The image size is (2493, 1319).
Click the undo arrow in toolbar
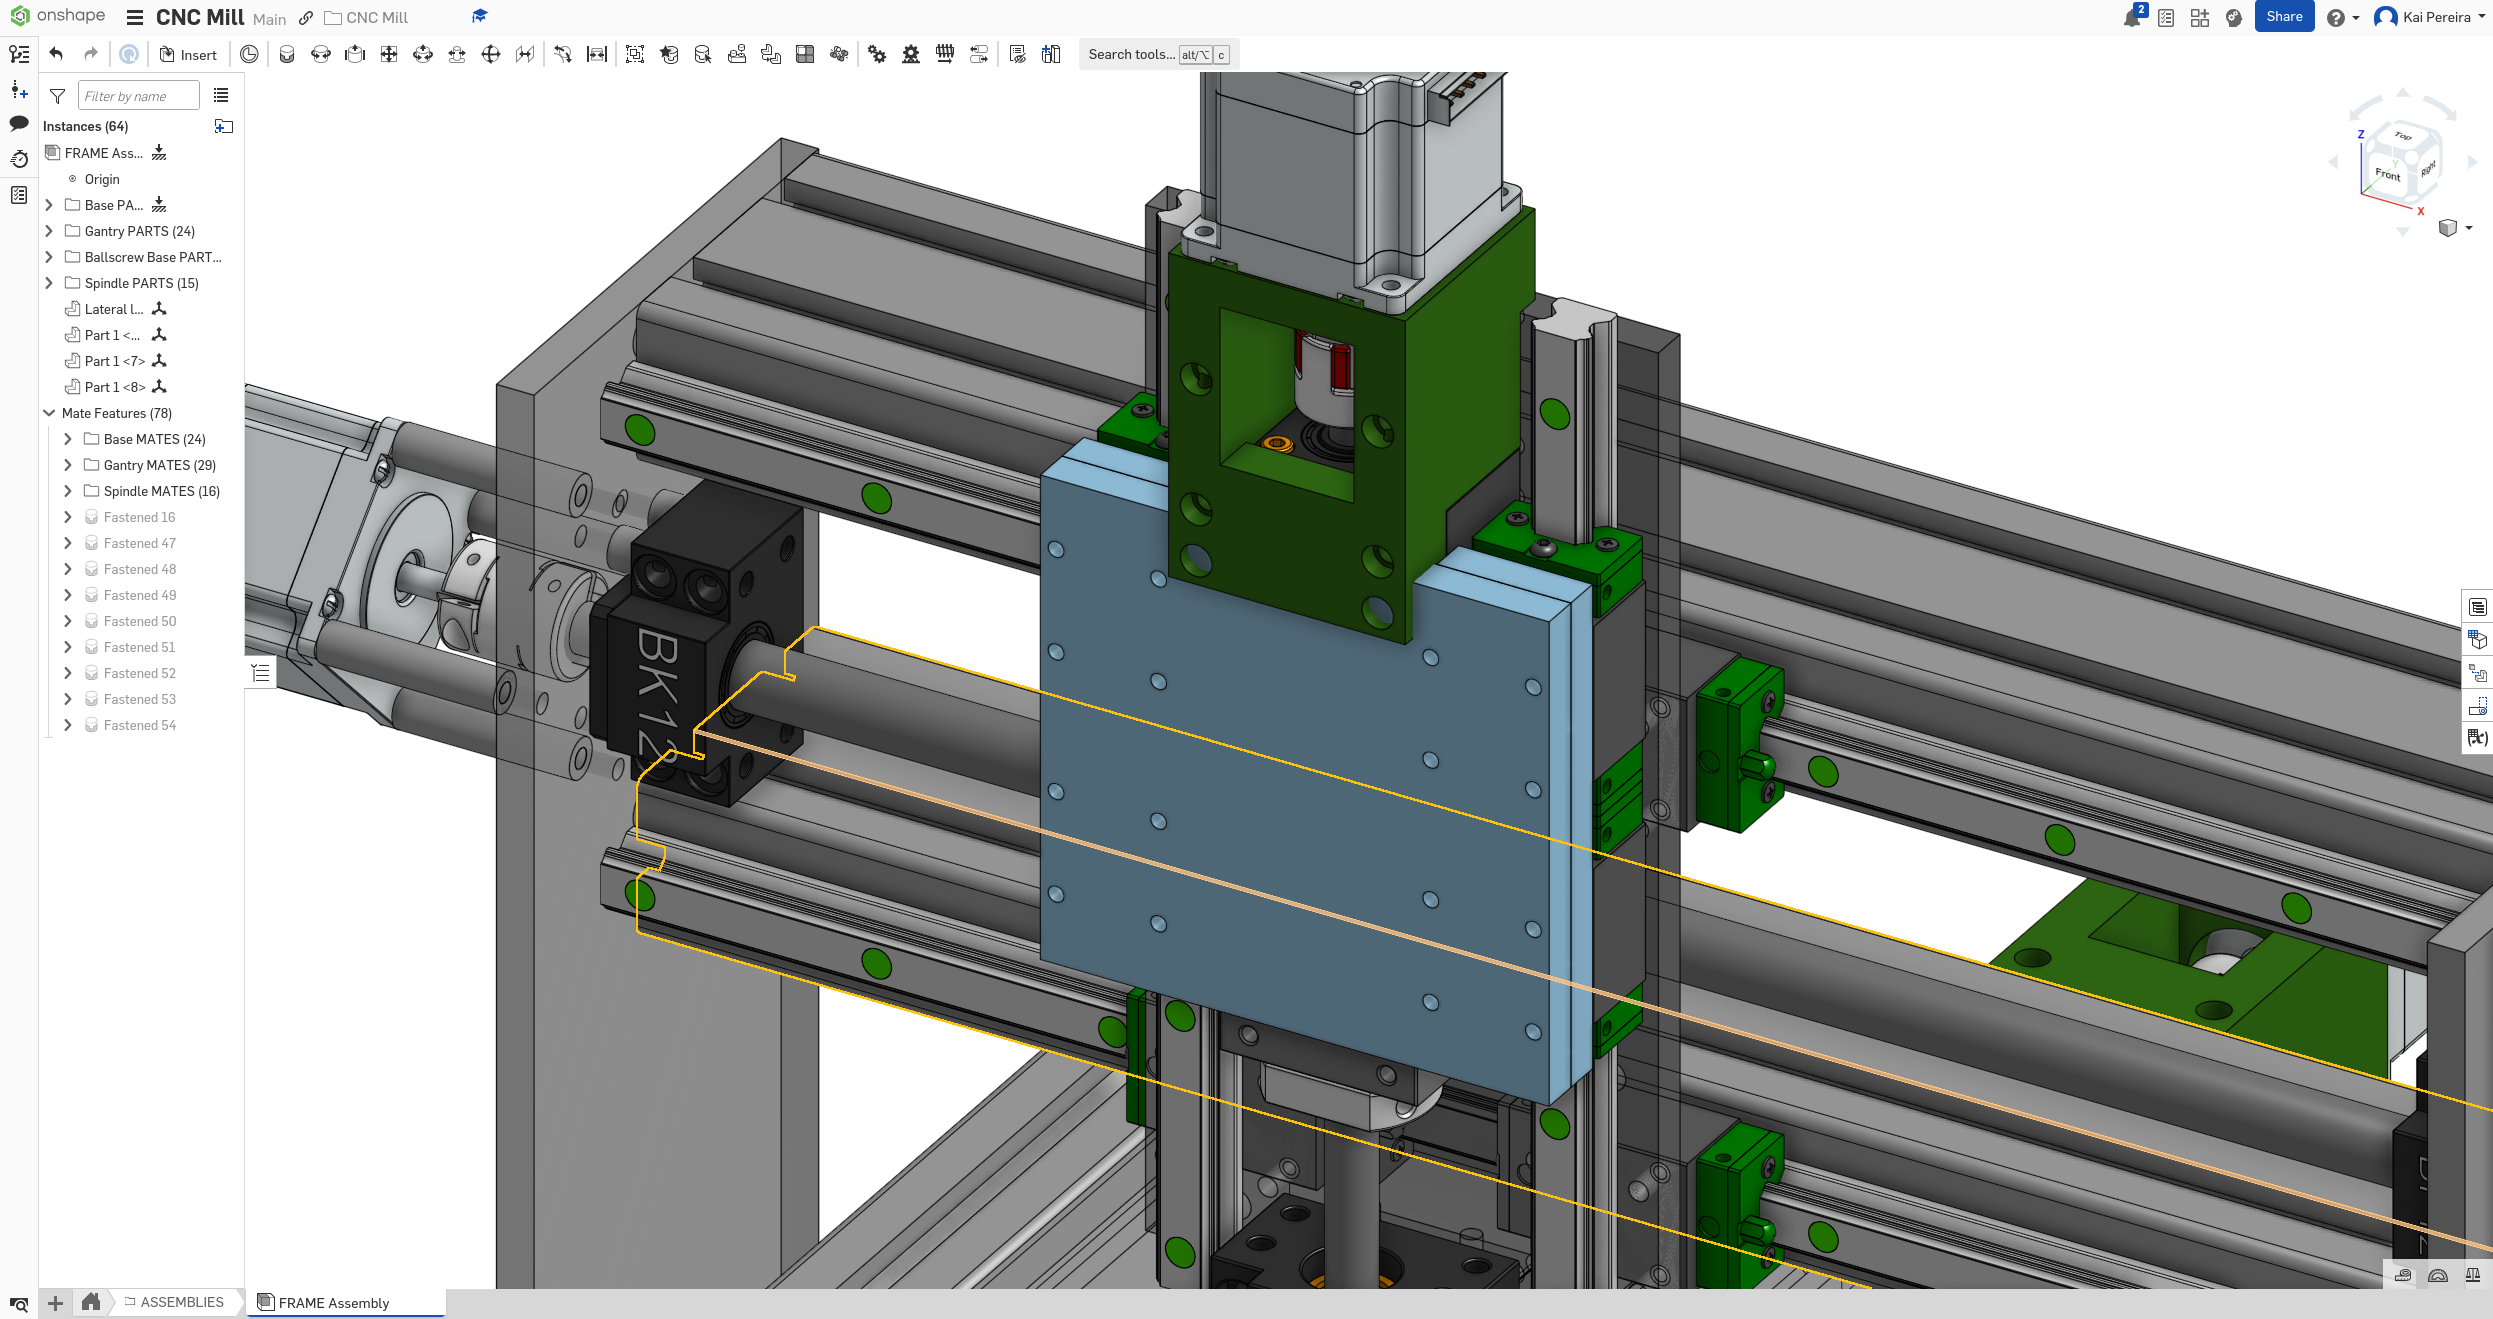pyautogui.click(x=57, y=54)
